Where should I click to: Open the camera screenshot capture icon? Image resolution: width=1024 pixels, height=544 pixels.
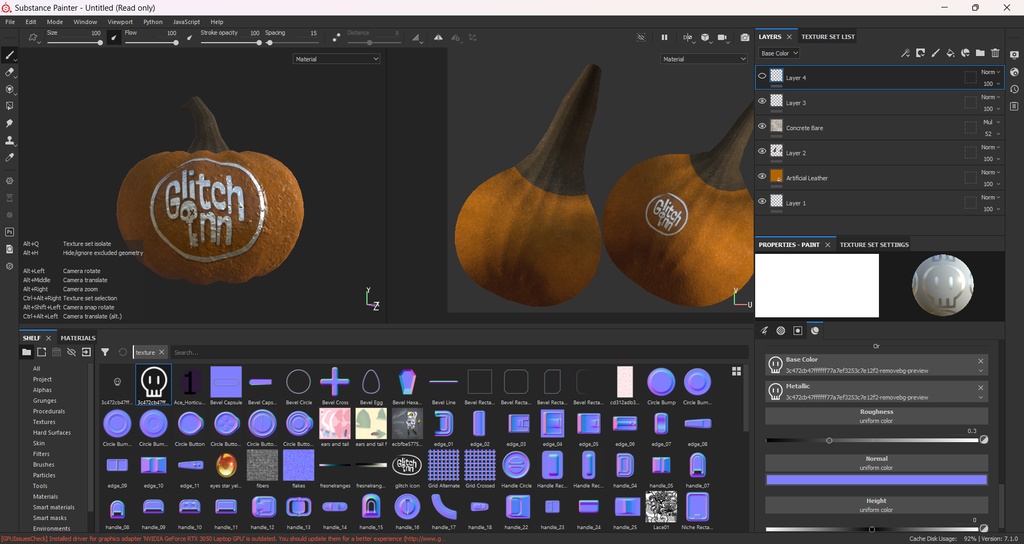pos(744,37)
